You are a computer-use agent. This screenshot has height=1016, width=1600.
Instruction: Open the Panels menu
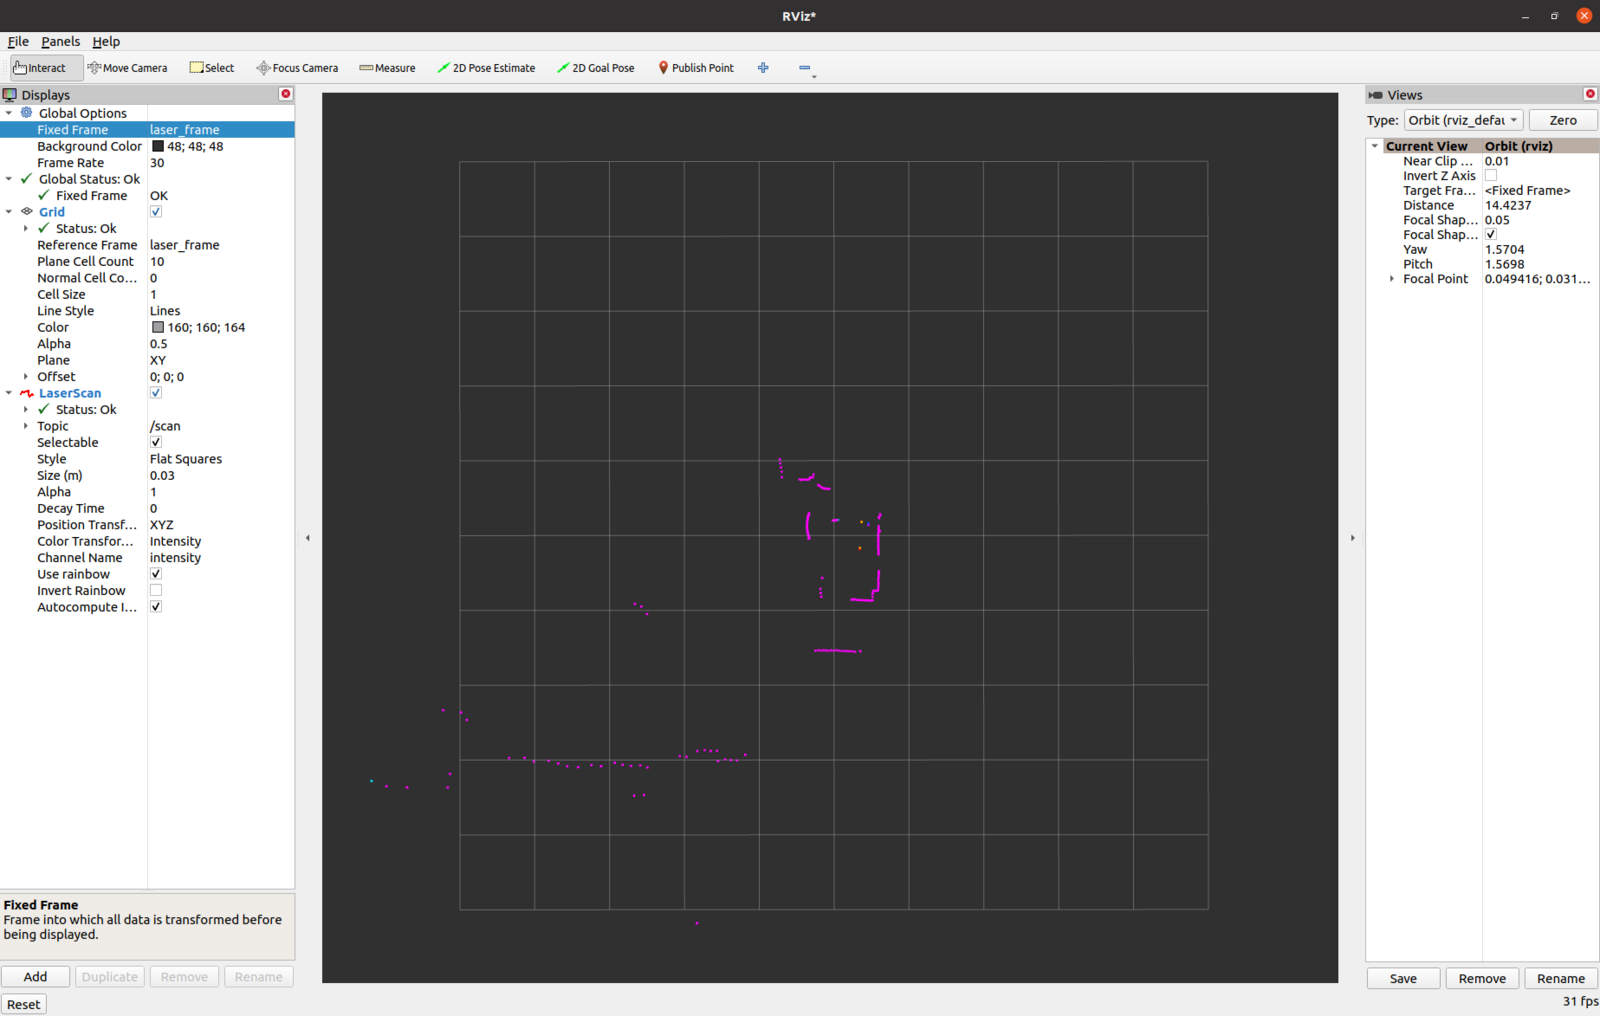click(x=60, y=41)
